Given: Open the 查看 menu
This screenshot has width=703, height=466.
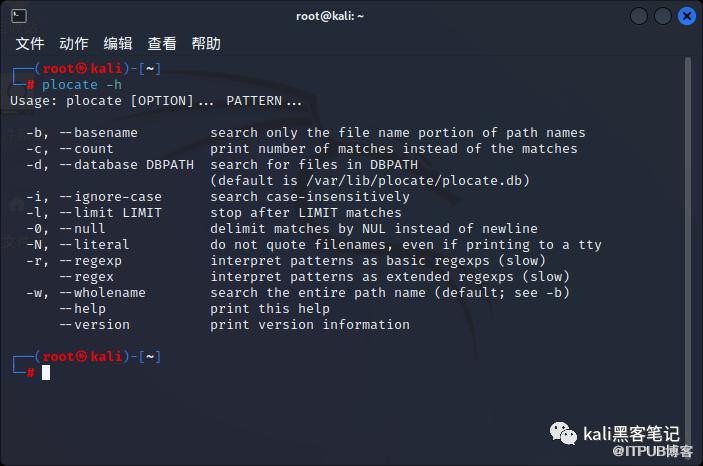Looking at the screenshot, I should [162, 44].
